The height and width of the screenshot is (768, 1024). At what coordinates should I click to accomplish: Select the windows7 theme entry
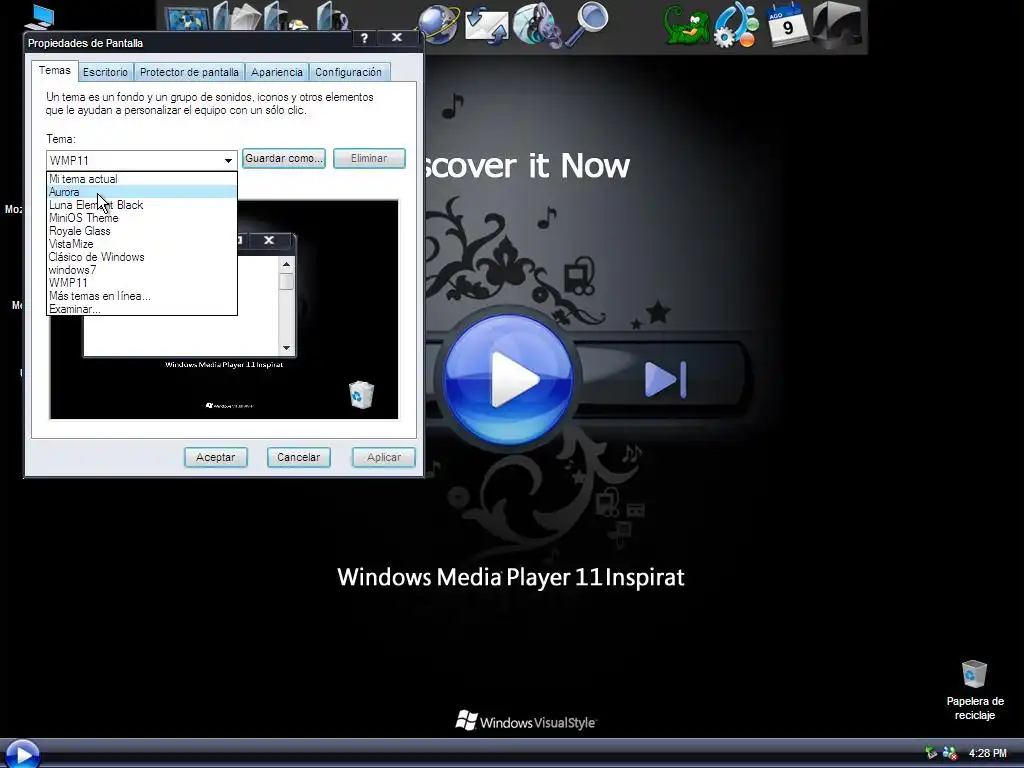(x=142, y=270)
